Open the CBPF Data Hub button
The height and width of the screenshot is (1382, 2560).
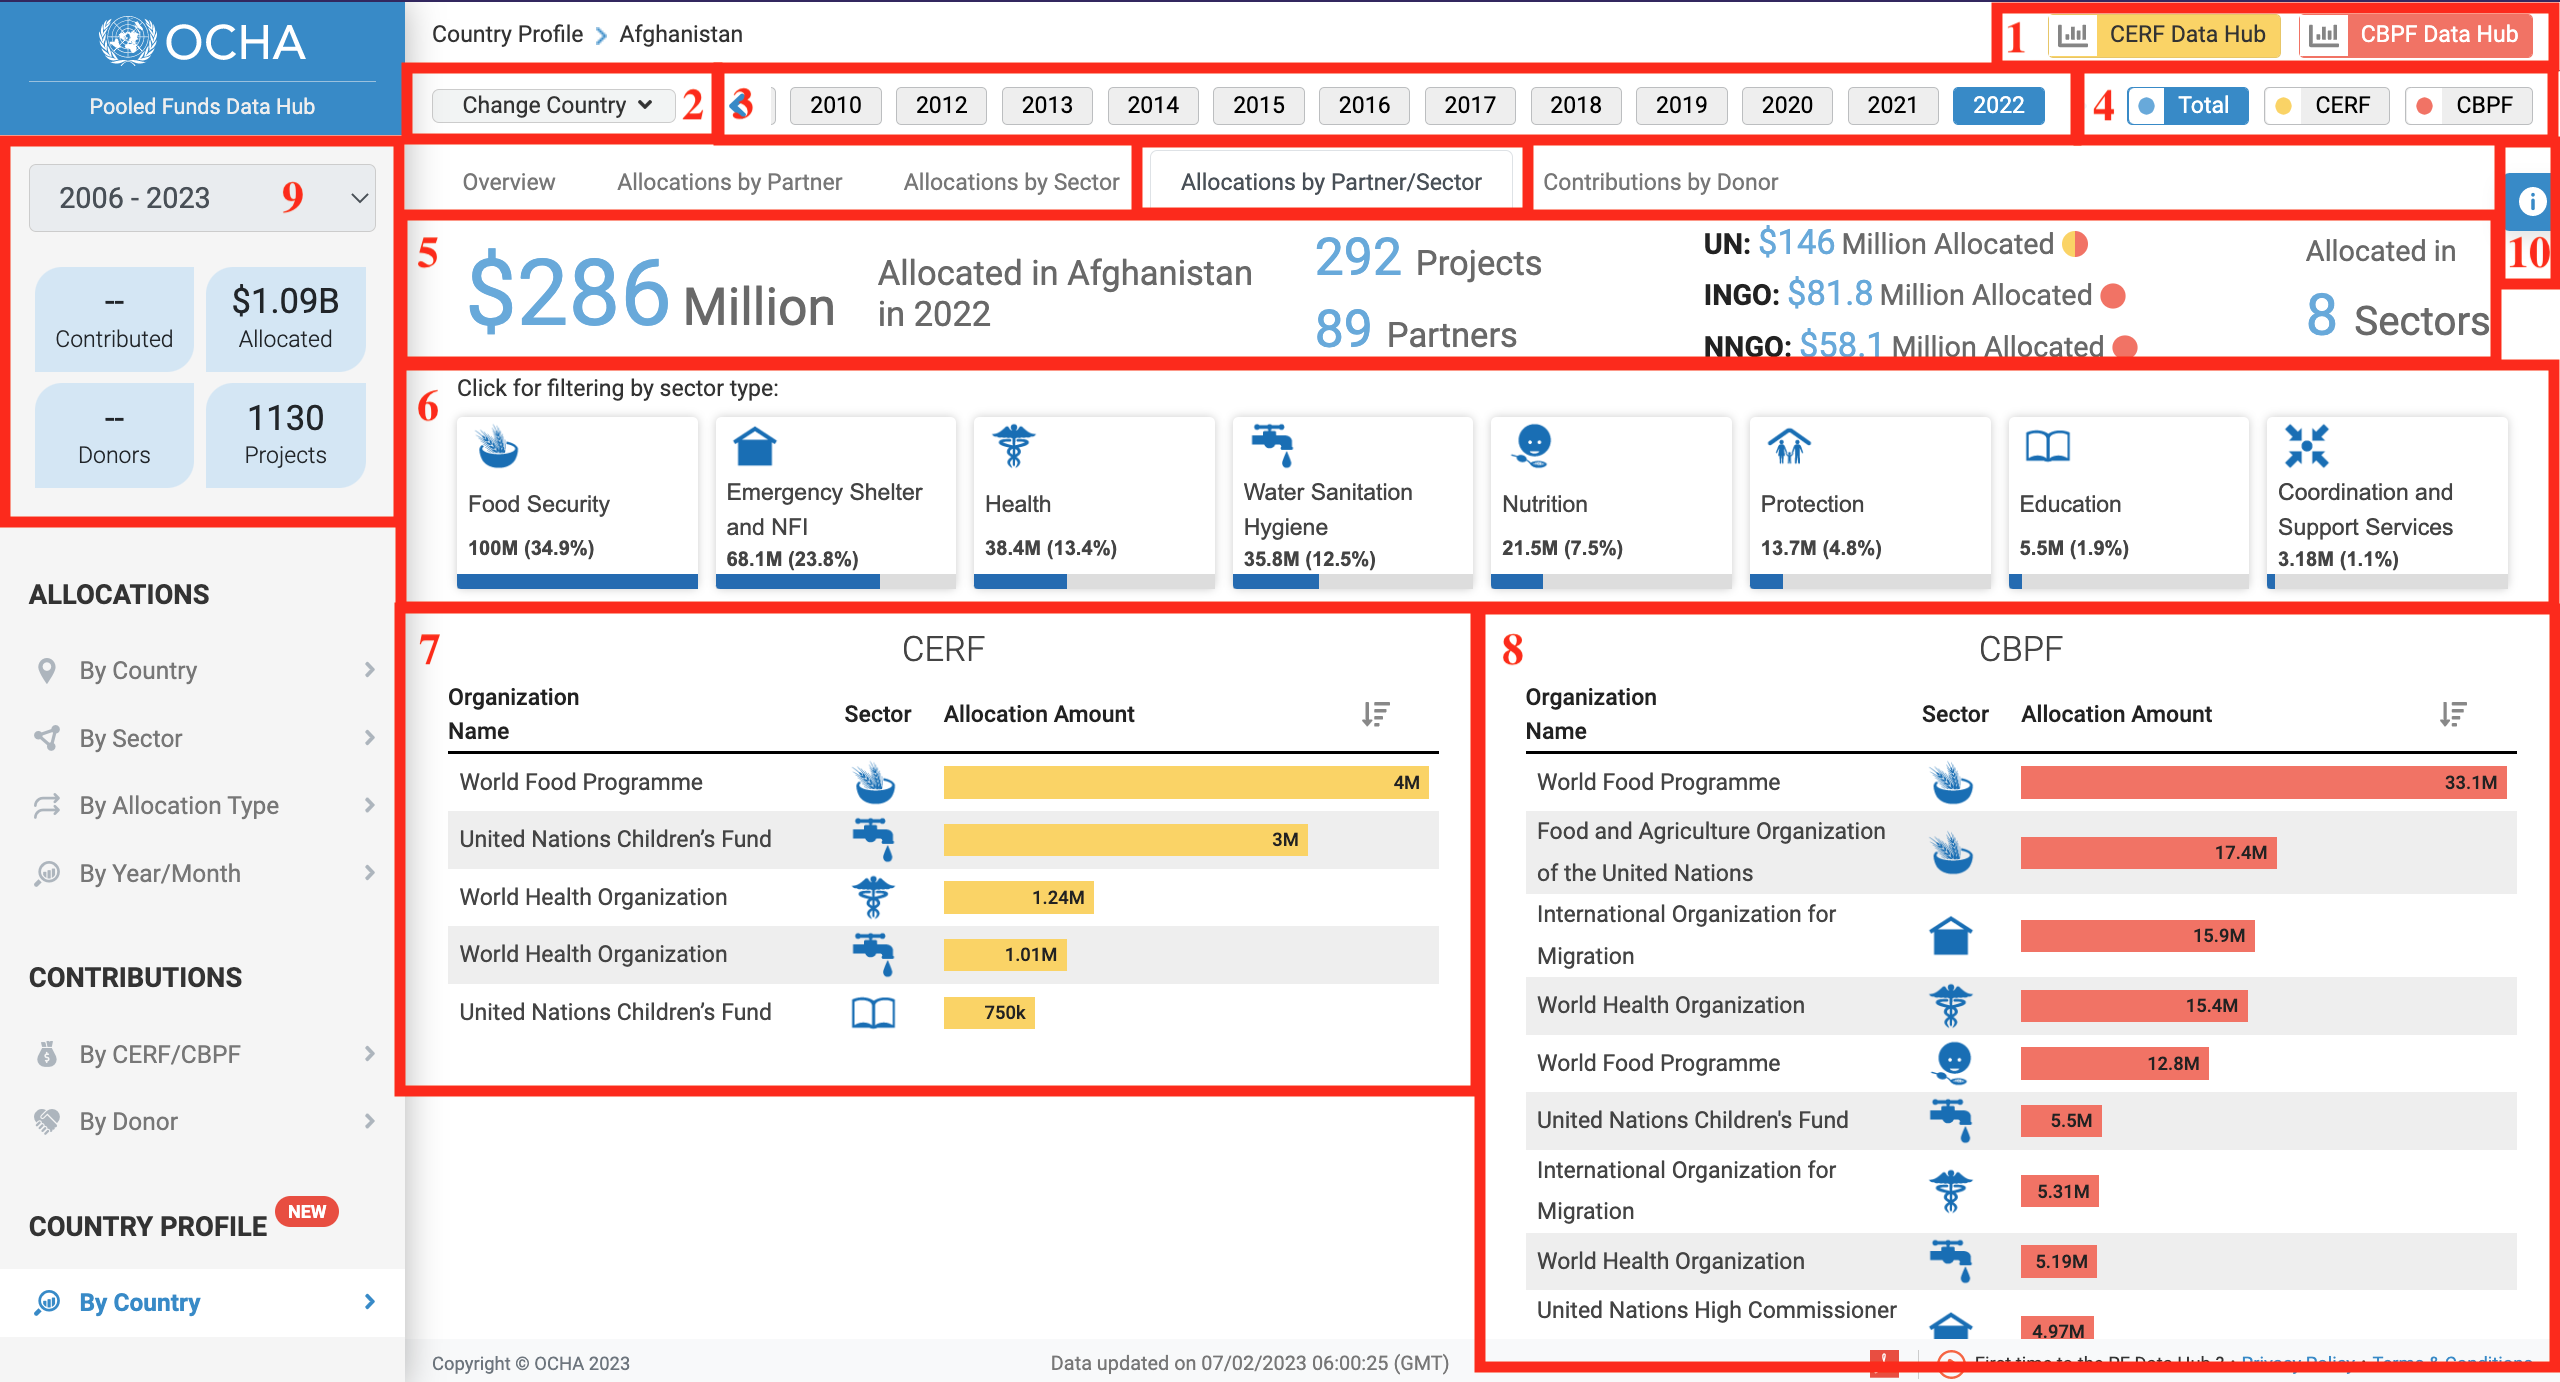[x=2417, y=35]
